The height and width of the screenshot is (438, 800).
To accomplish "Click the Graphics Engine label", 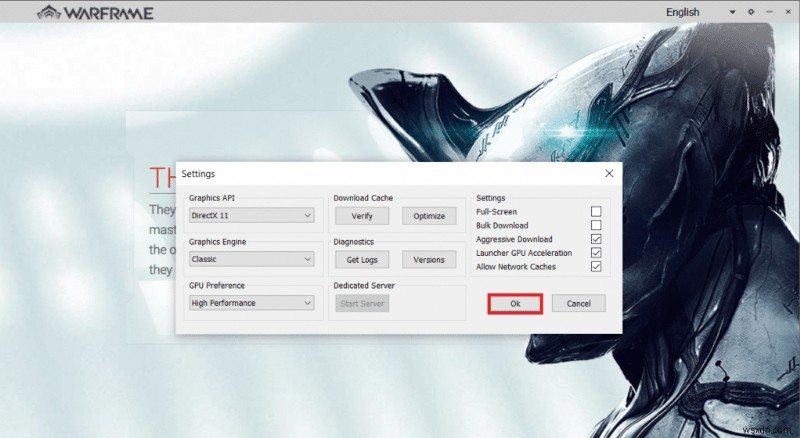I will pyautogui.click(x=217, y=242).
